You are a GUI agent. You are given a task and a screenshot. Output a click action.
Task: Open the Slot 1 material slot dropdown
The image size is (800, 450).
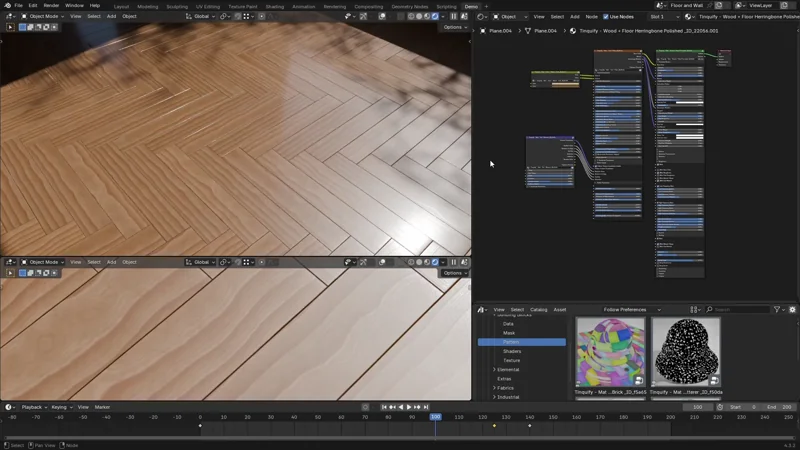(665, 16)
